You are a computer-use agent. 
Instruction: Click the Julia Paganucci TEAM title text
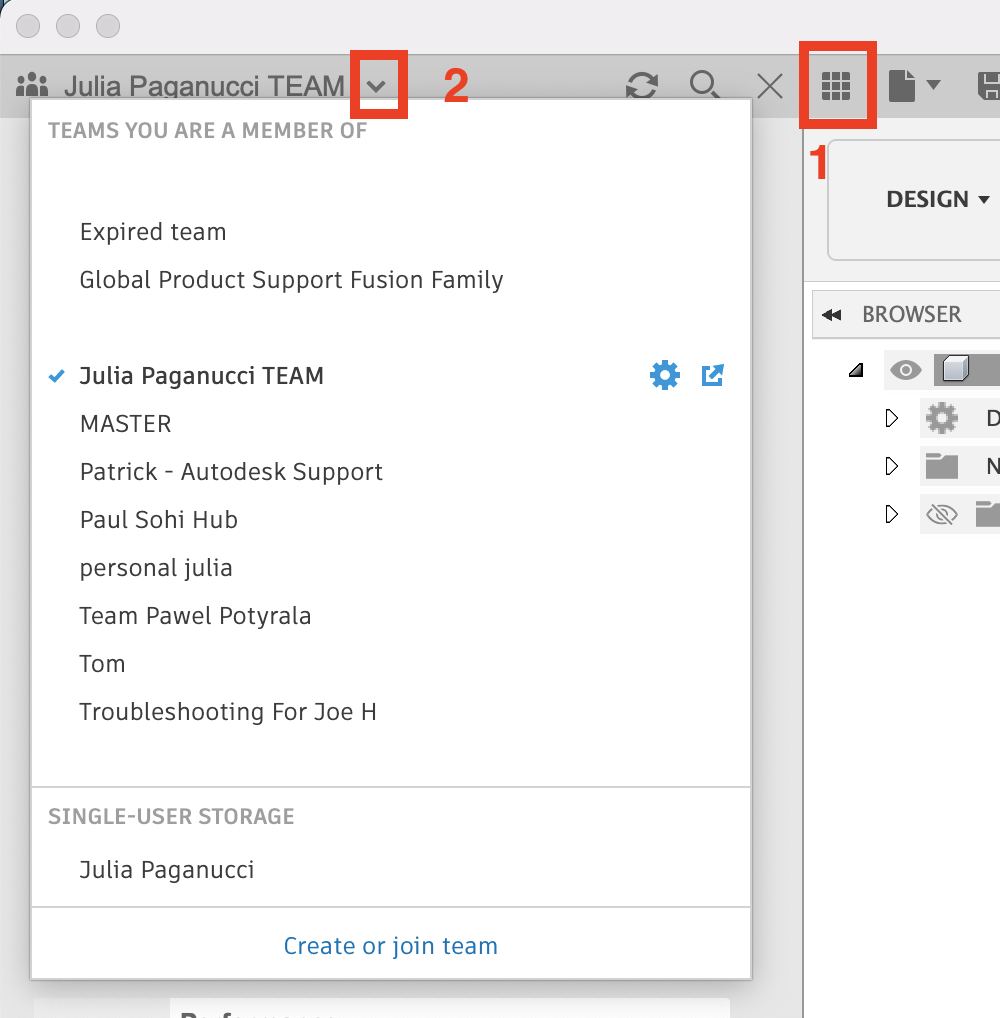coord(204,86)
